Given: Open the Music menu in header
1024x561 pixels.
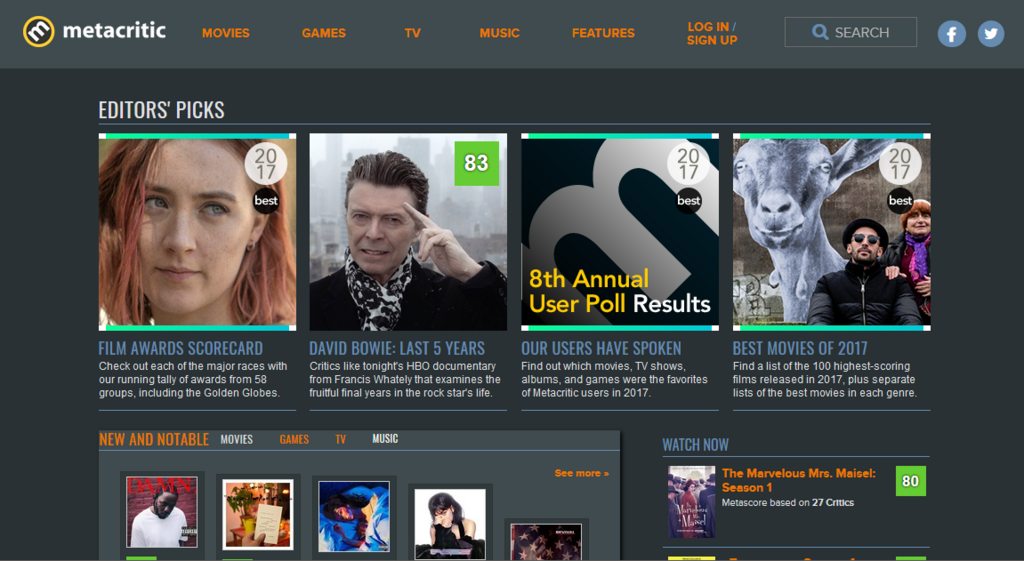Looking at the screenshot, I should [499, 33].
